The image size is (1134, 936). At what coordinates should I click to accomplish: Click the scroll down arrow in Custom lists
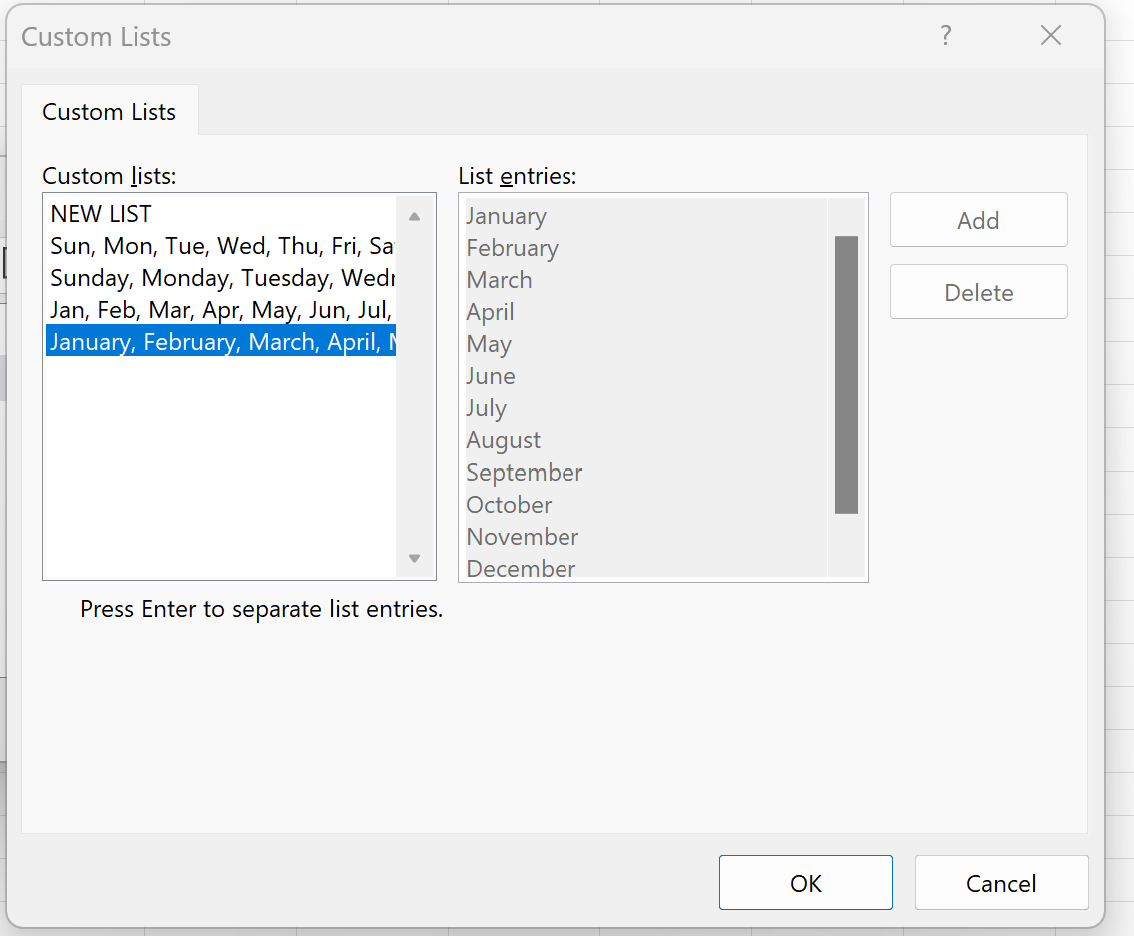click(414, 558)
